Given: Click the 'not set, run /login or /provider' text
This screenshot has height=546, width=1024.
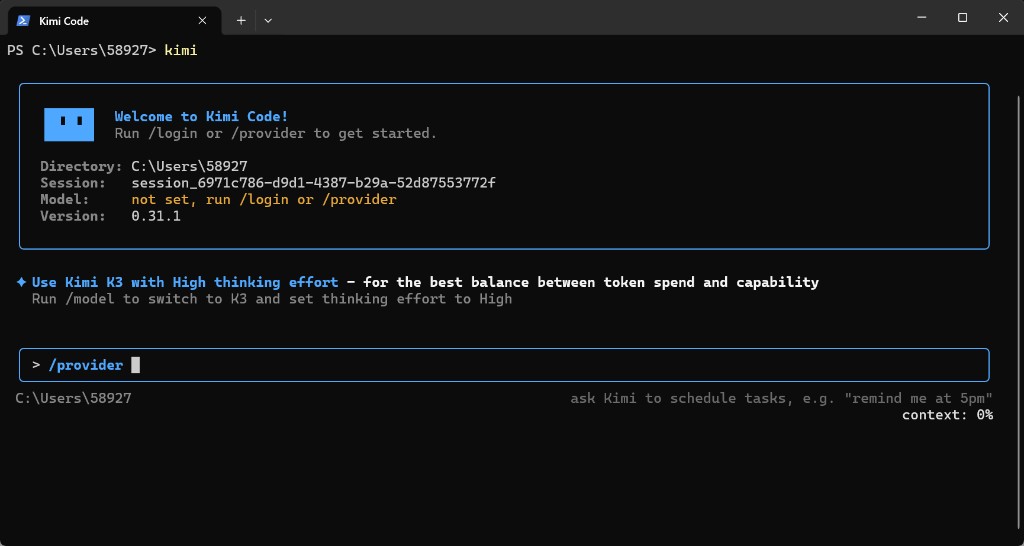Looking at the screenshot, I should tap(264, 199).
